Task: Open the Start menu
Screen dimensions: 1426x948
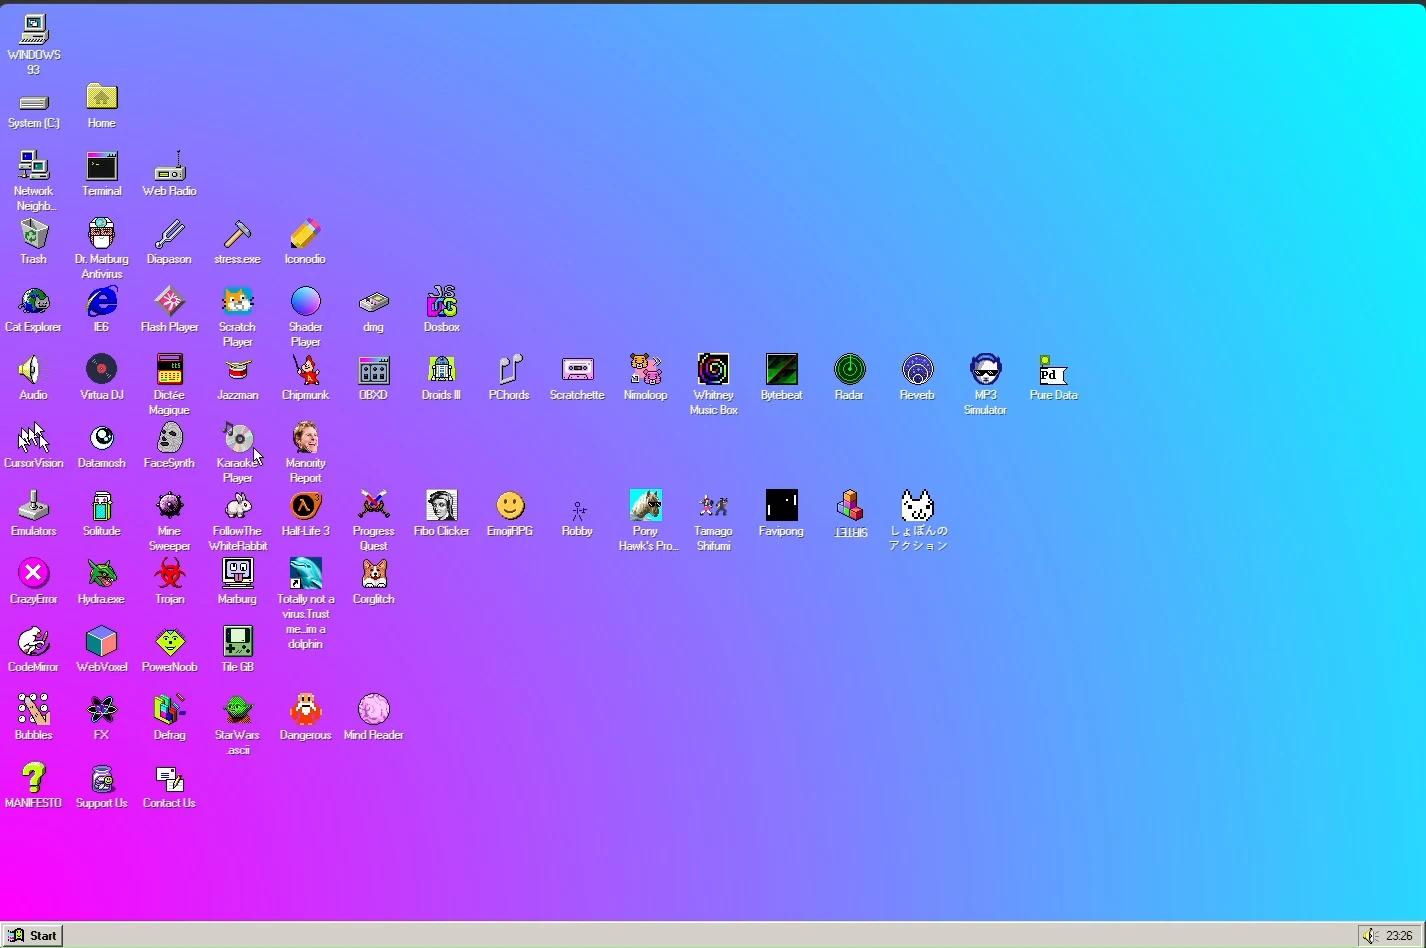Action: click(32, 936)
